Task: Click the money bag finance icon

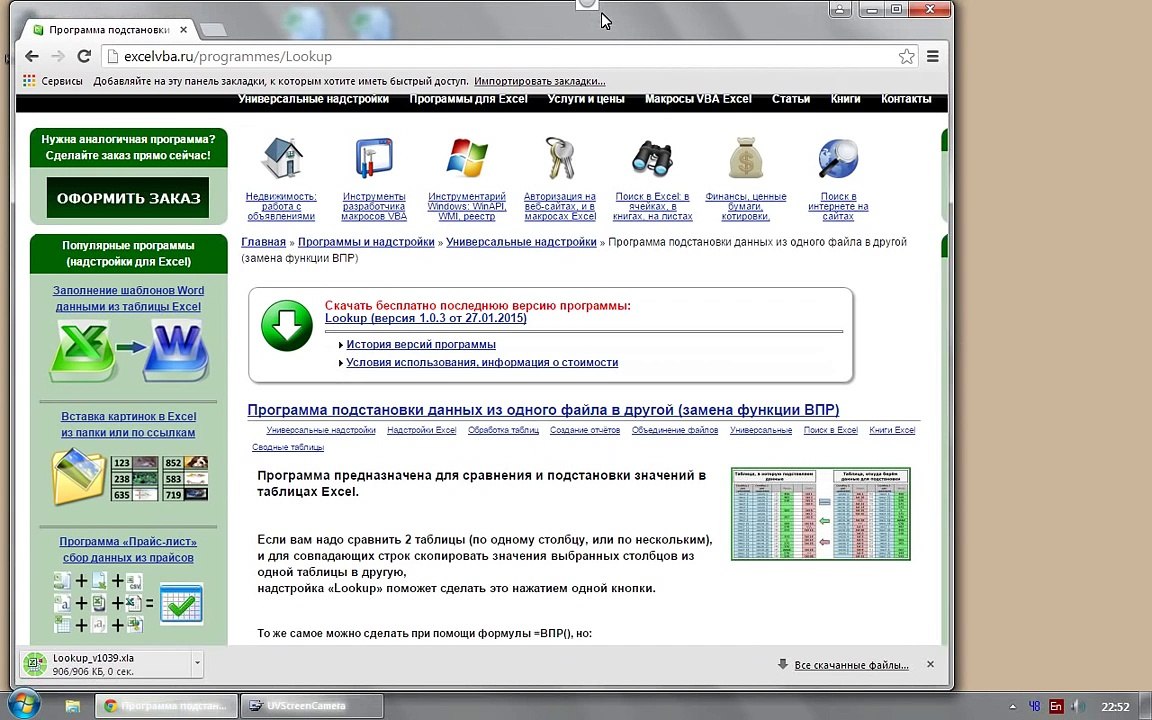Action: tap(746, 157)
